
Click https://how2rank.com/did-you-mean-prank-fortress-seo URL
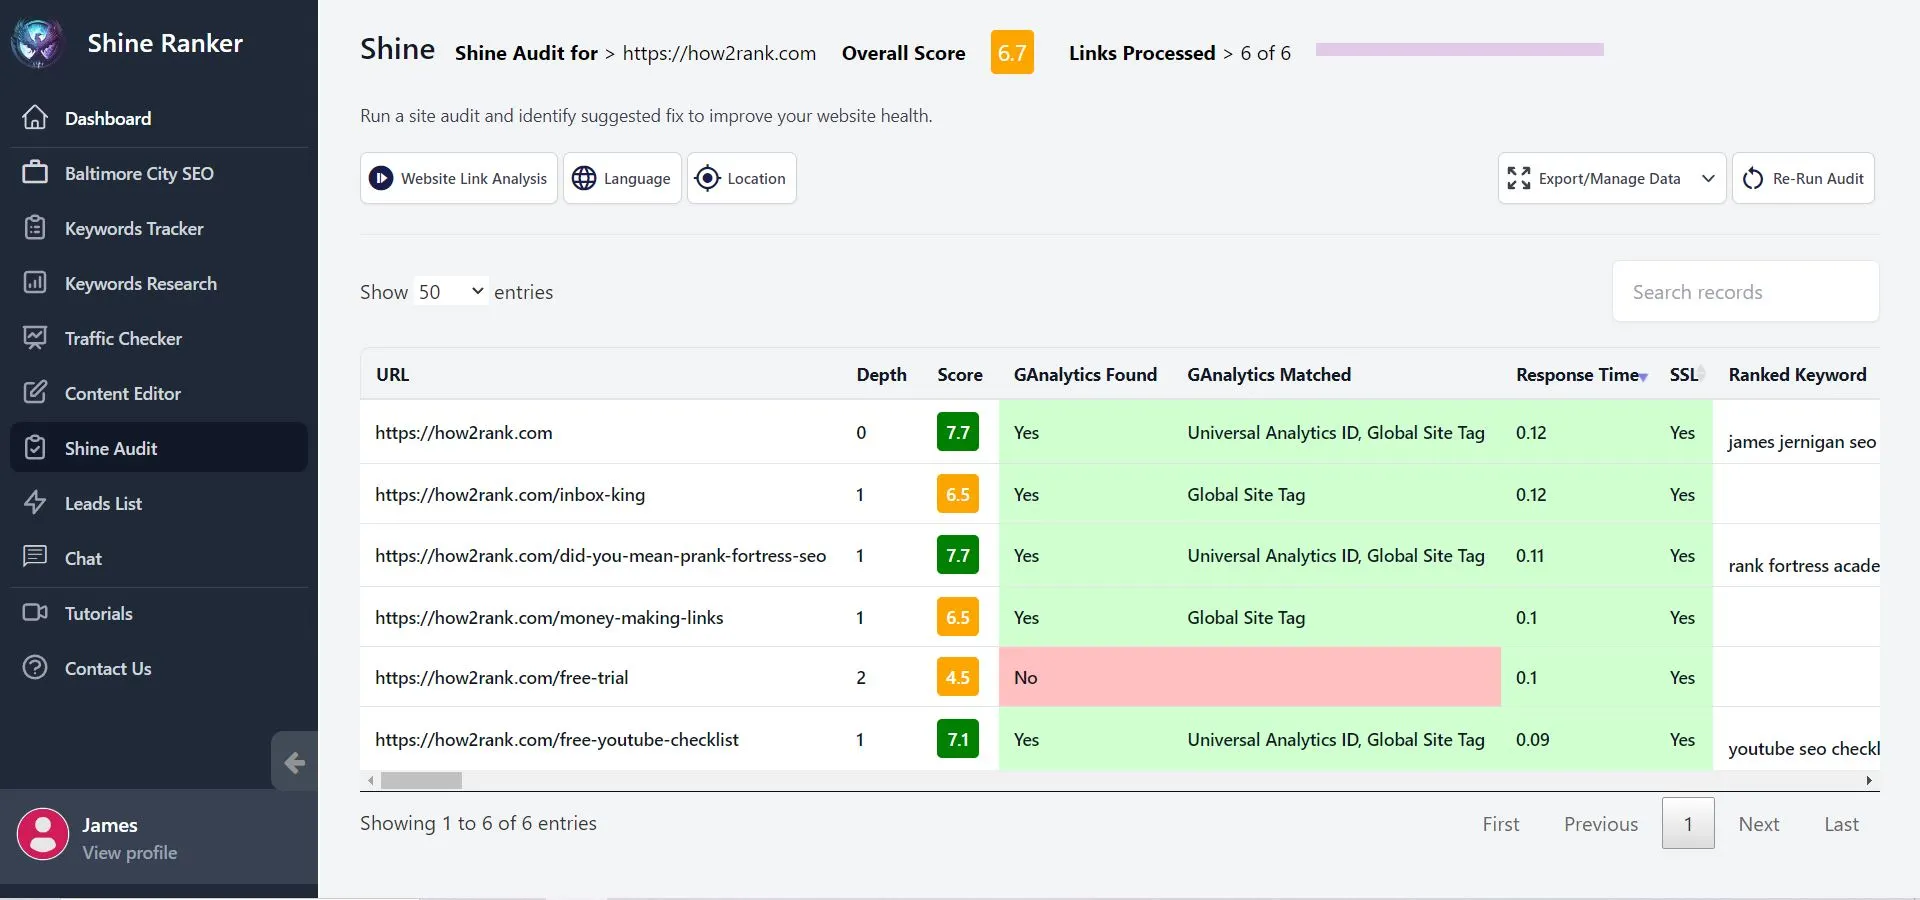pos(600,555)
